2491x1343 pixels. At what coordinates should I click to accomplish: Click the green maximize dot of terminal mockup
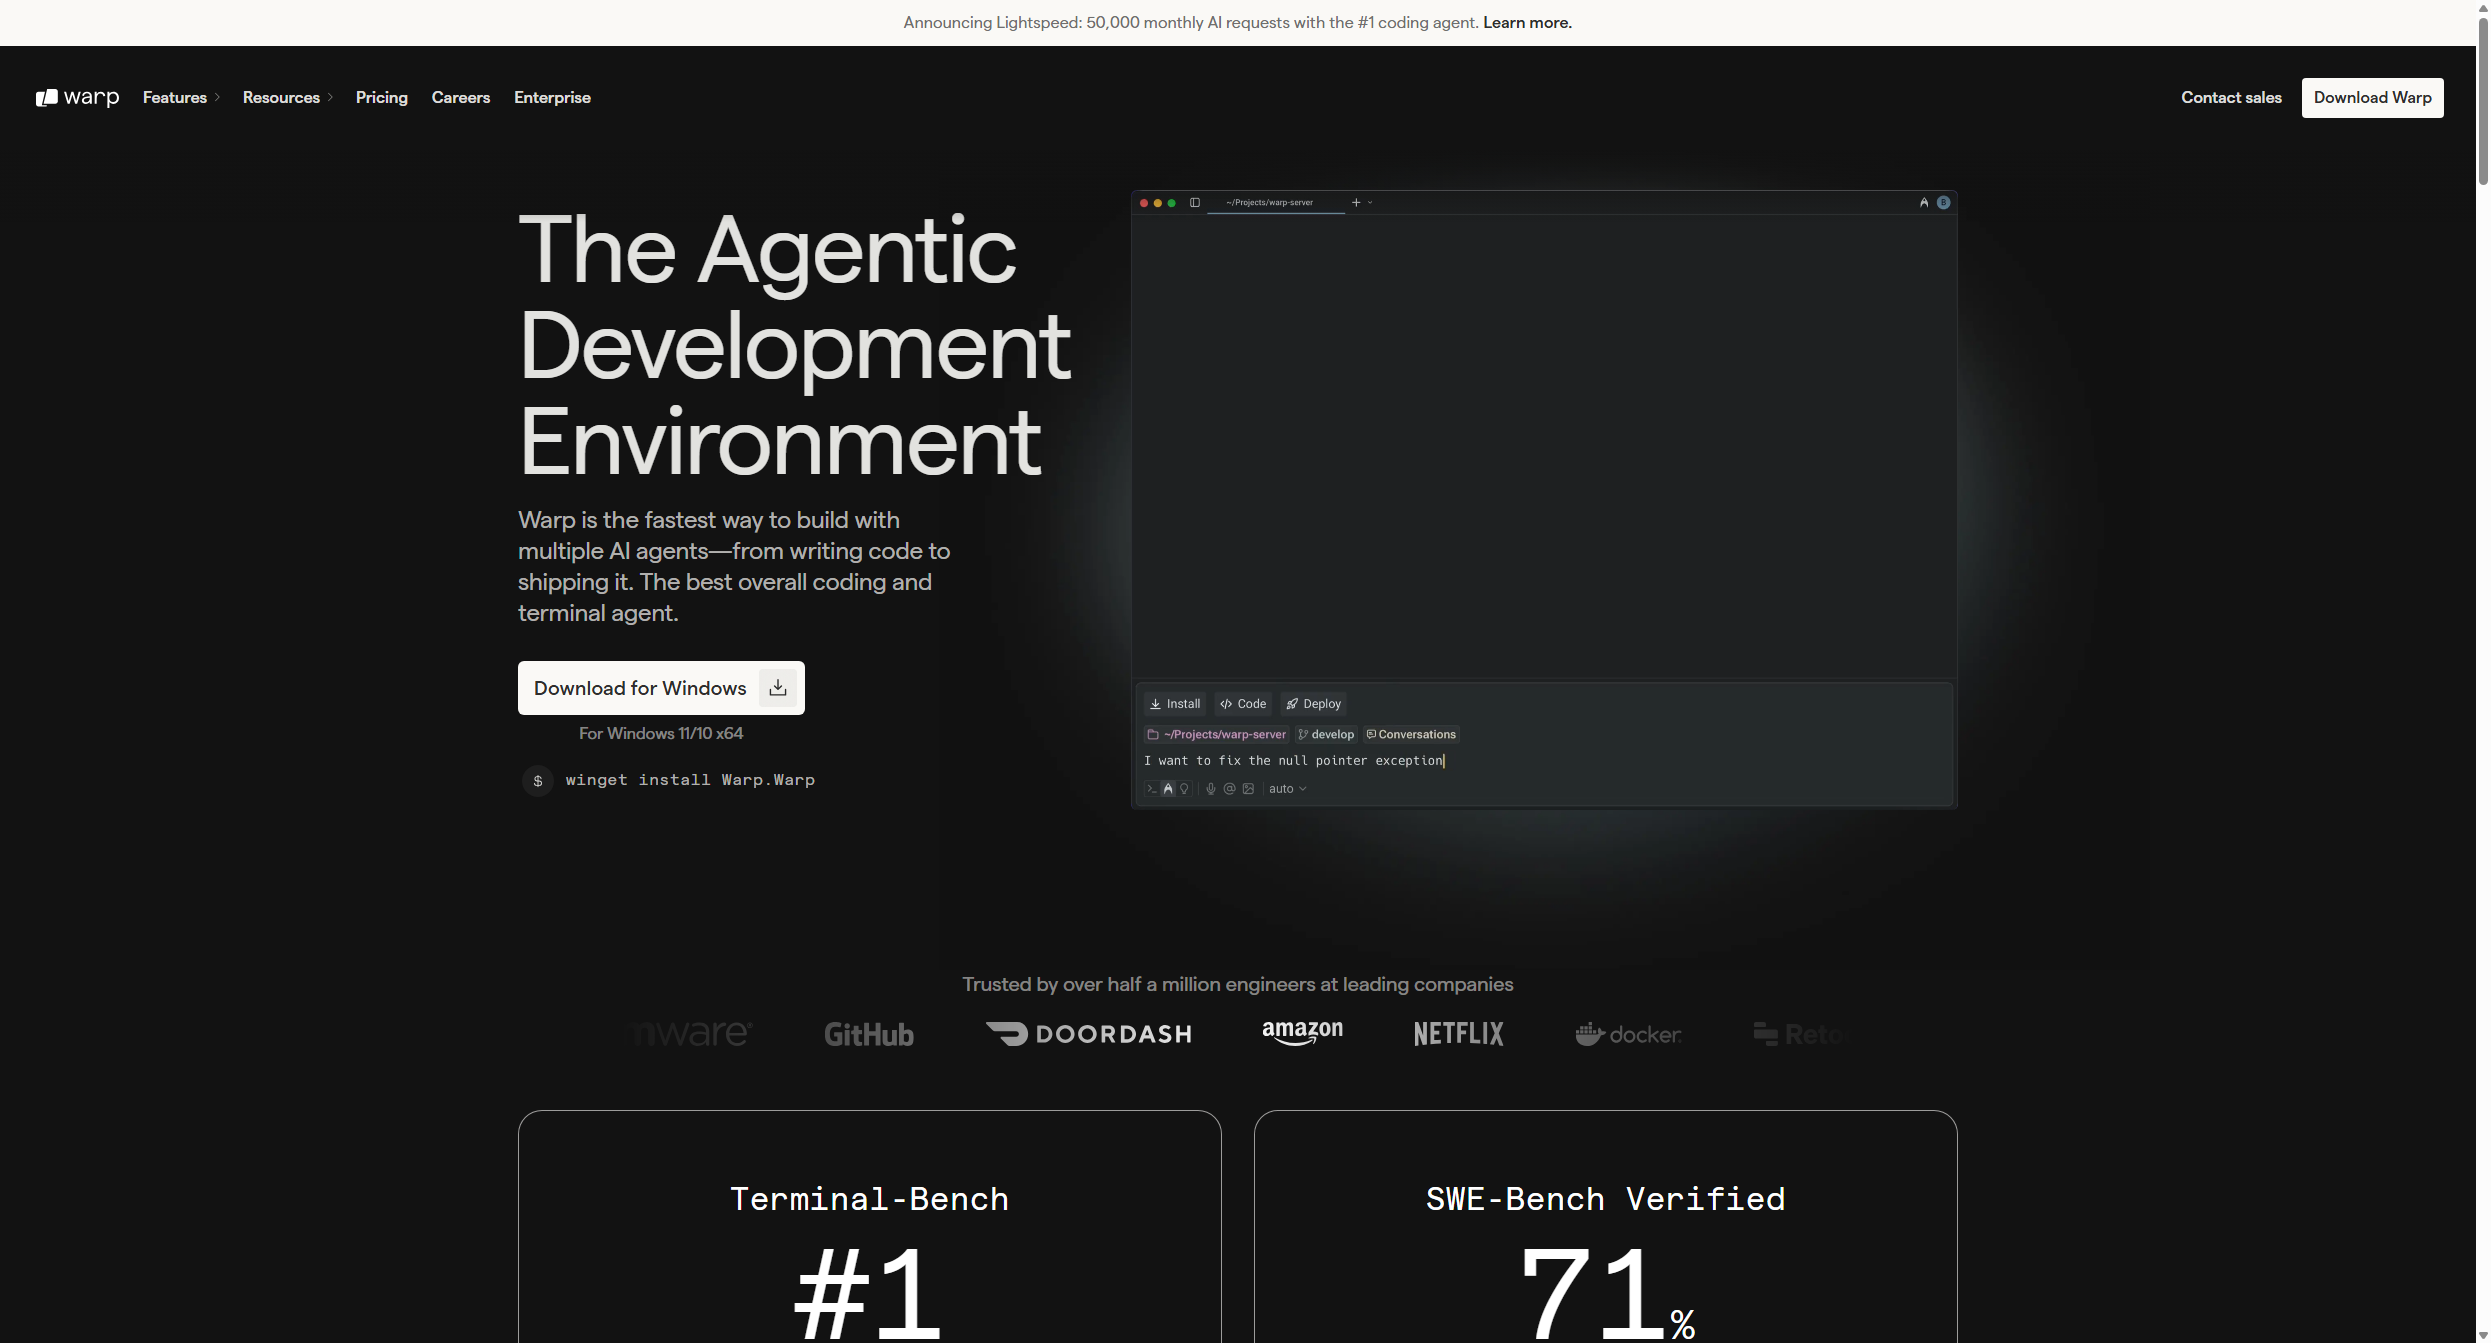tap(1172, 203)
